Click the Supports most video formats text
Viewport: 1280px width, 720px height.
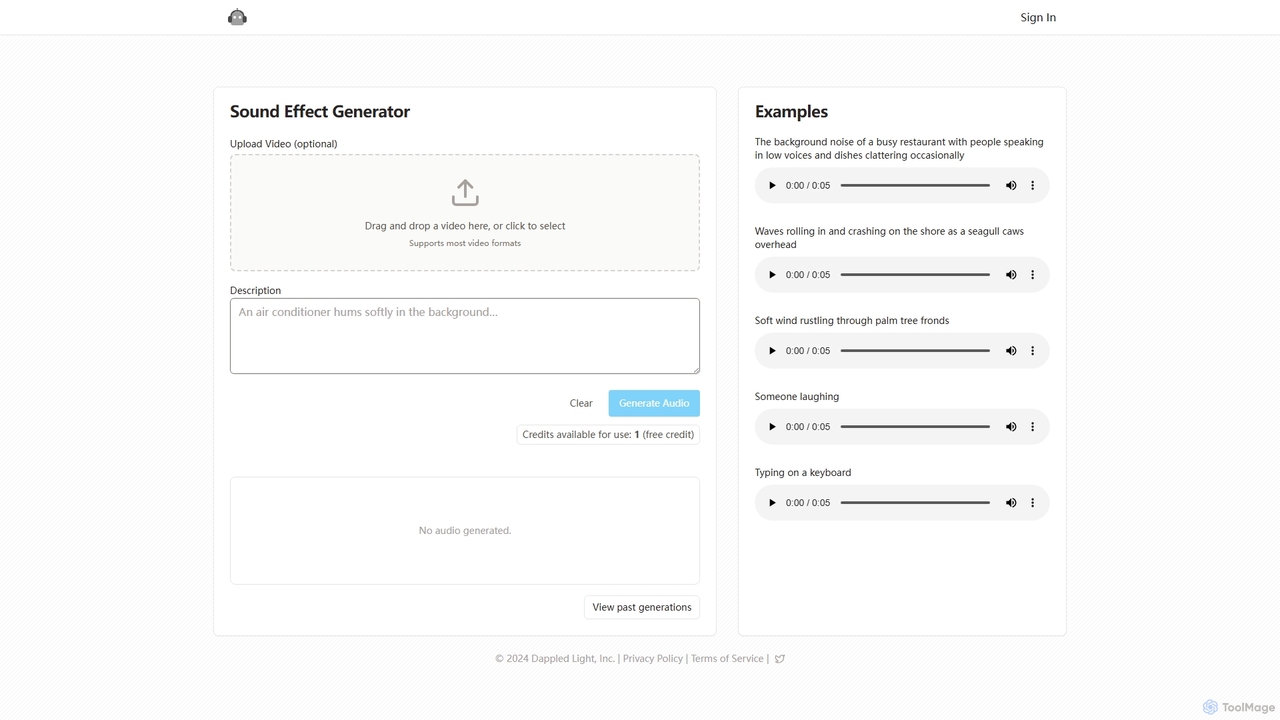click(465, 243)
